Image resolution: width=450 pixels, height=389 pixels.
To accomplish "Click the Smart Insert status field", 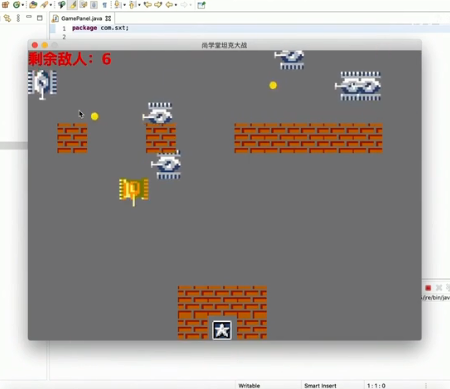I will [320, 385].
